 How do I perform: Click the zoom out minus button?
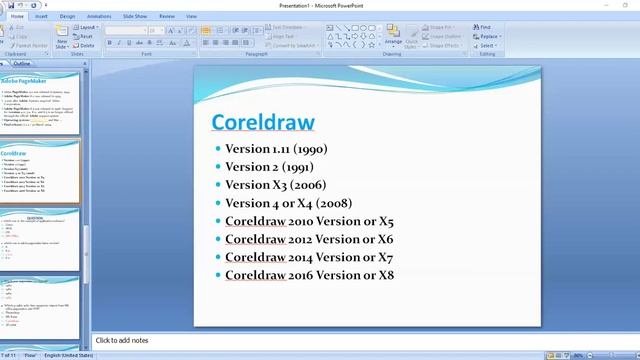(x=590, y=356)
